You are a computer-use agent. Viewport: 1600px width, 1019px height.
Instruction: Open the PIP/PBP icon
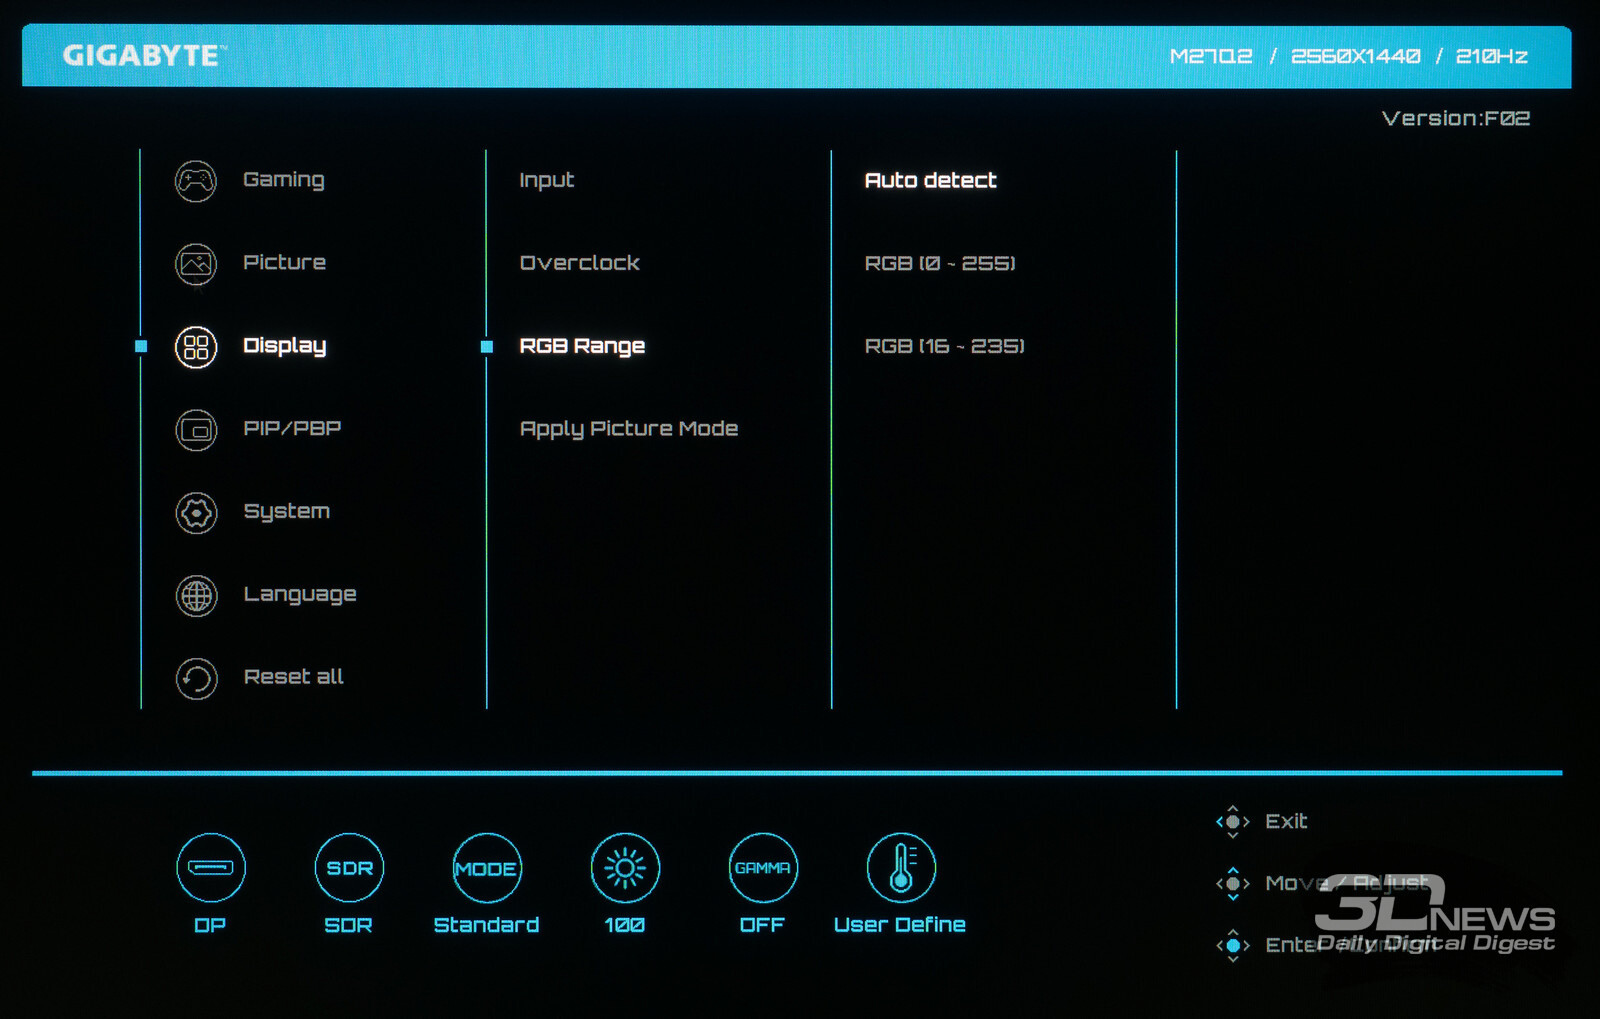pos(196,430)
